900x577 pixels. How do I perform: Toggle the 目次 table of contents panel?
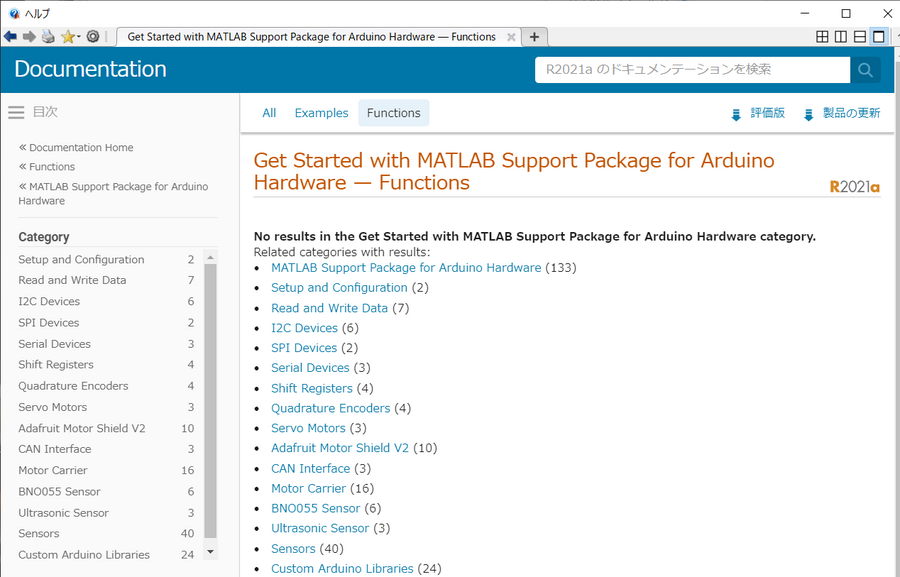16,112
